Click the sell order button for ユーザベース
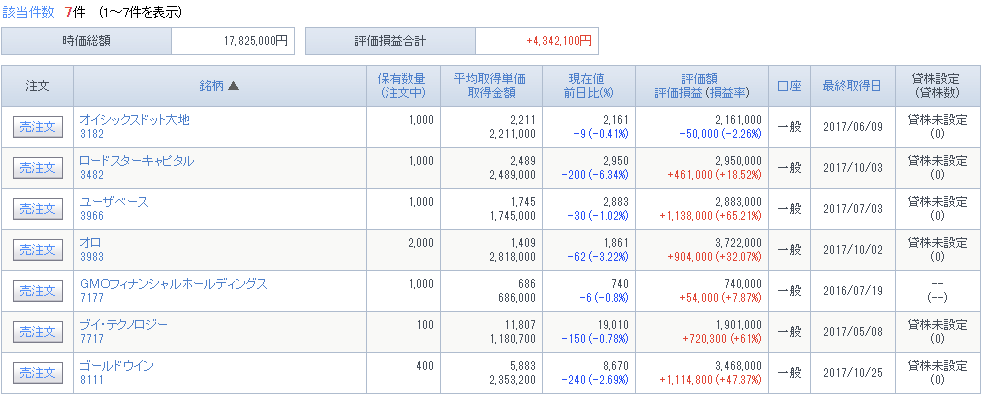Image resolution: width=988 pixels, height=400 pixels. [38, 209]
